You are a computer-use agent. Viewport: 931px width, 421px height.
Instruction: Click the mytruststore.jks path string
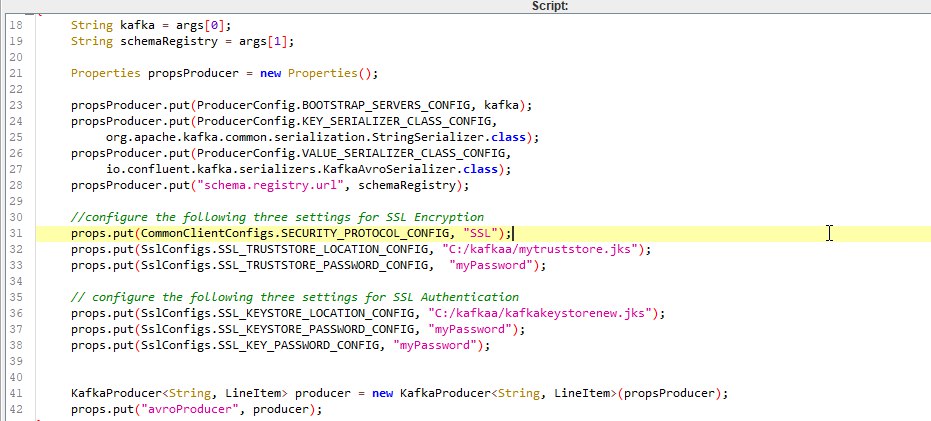click(x=540, y=249)
